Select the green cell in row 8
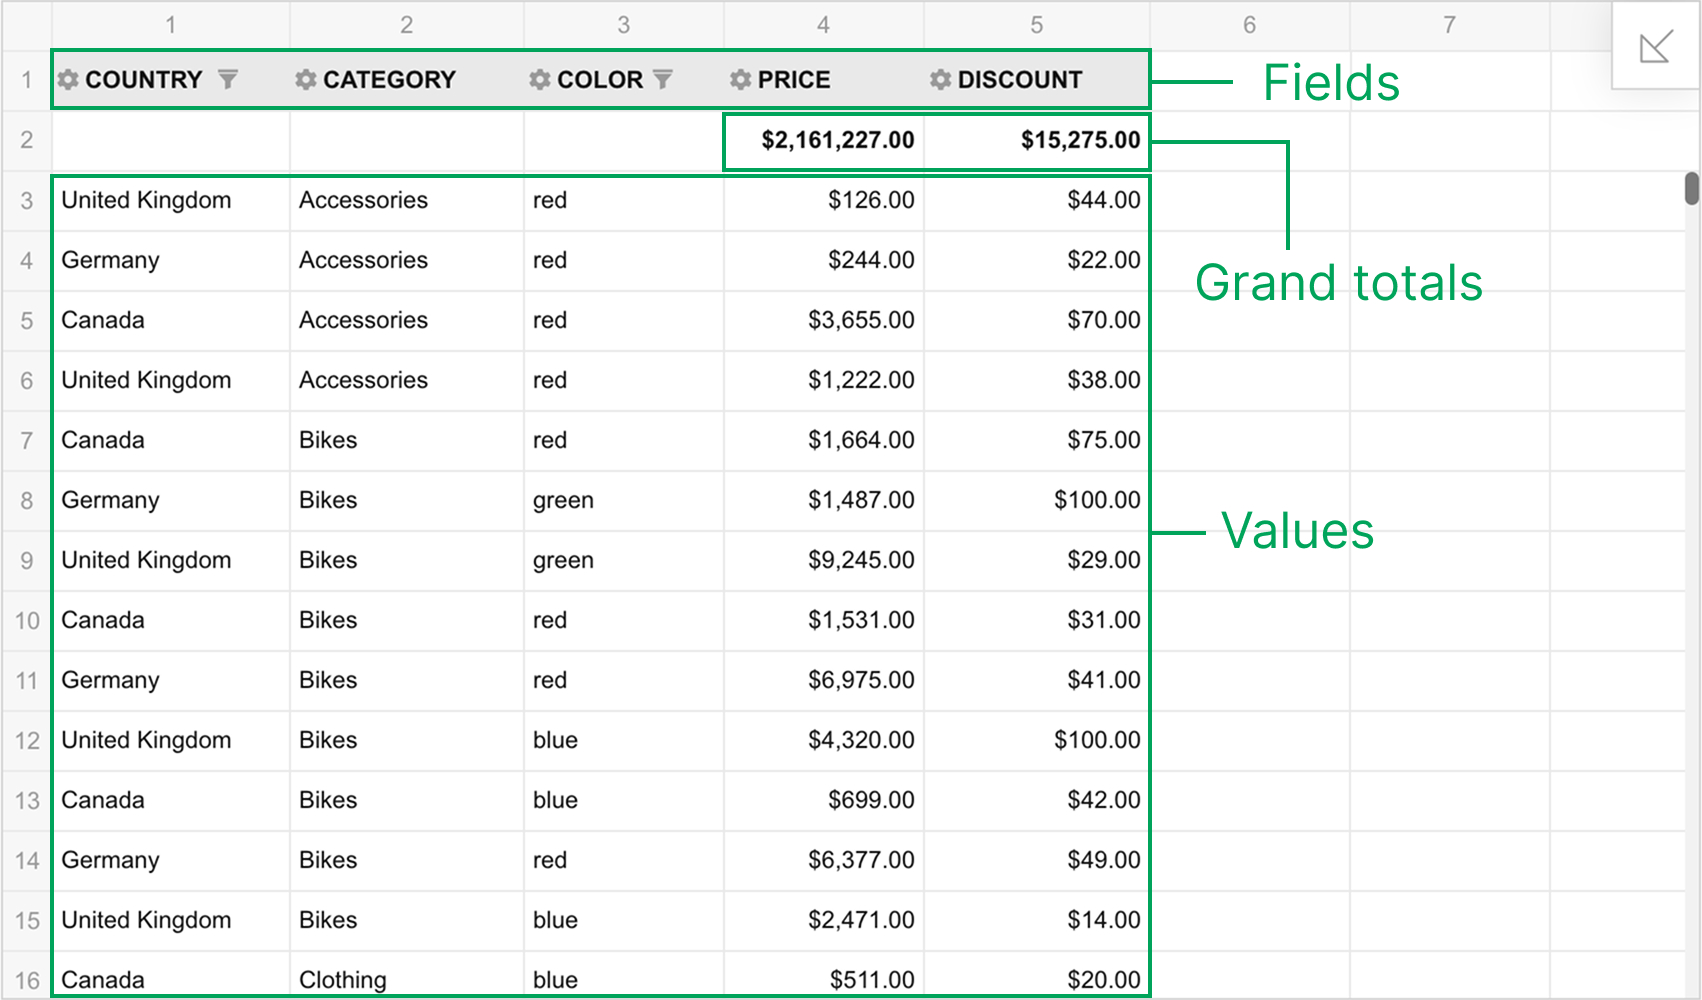This screenshot has height=1000, width=1702. pos(622,500)
